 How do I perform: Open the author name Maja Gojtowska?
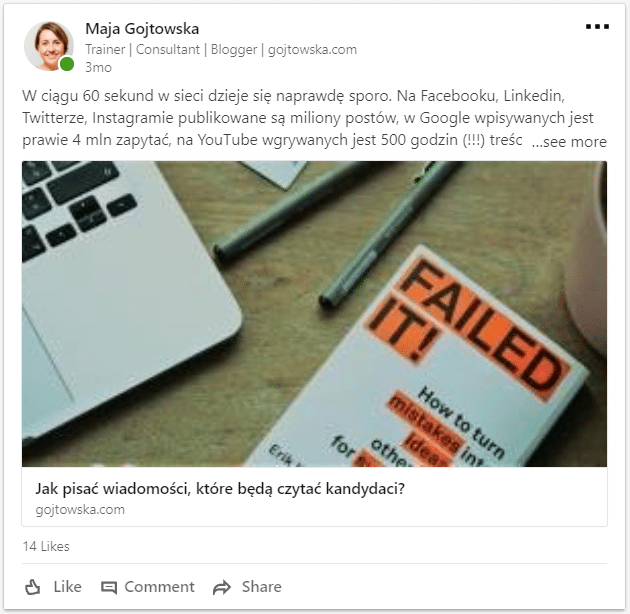click(142, 29)
